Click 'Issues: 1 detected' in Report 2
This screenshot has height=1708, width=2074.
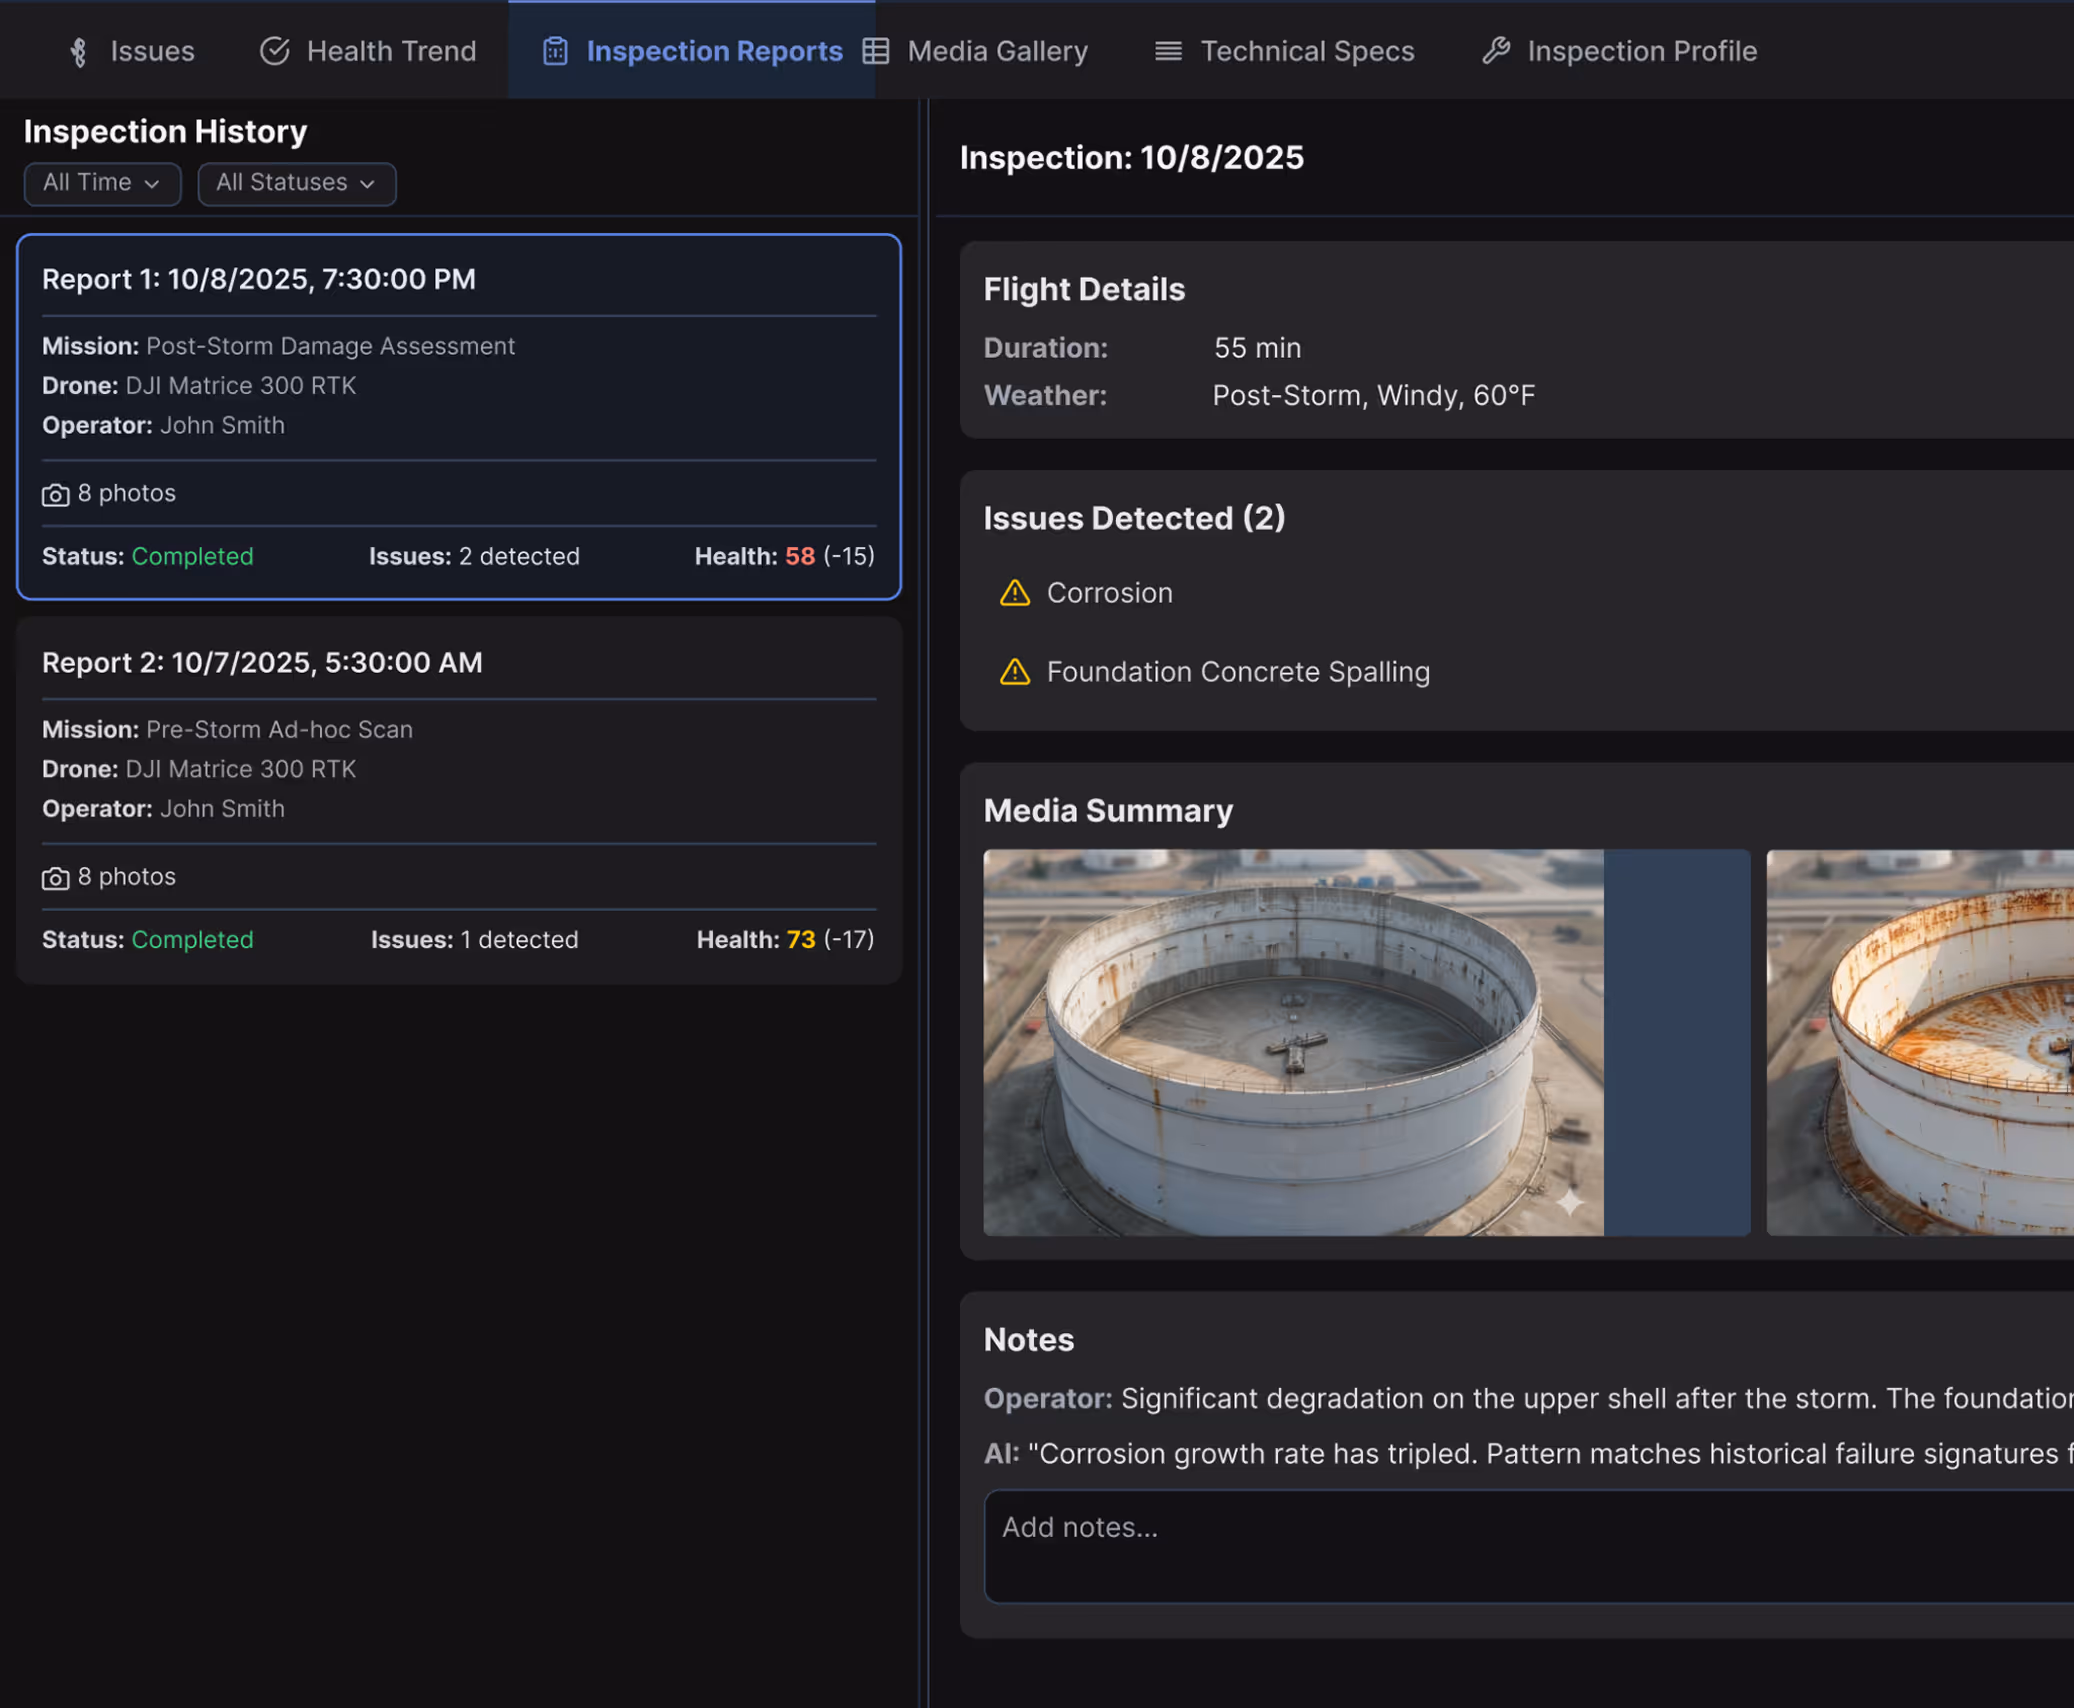474,940
